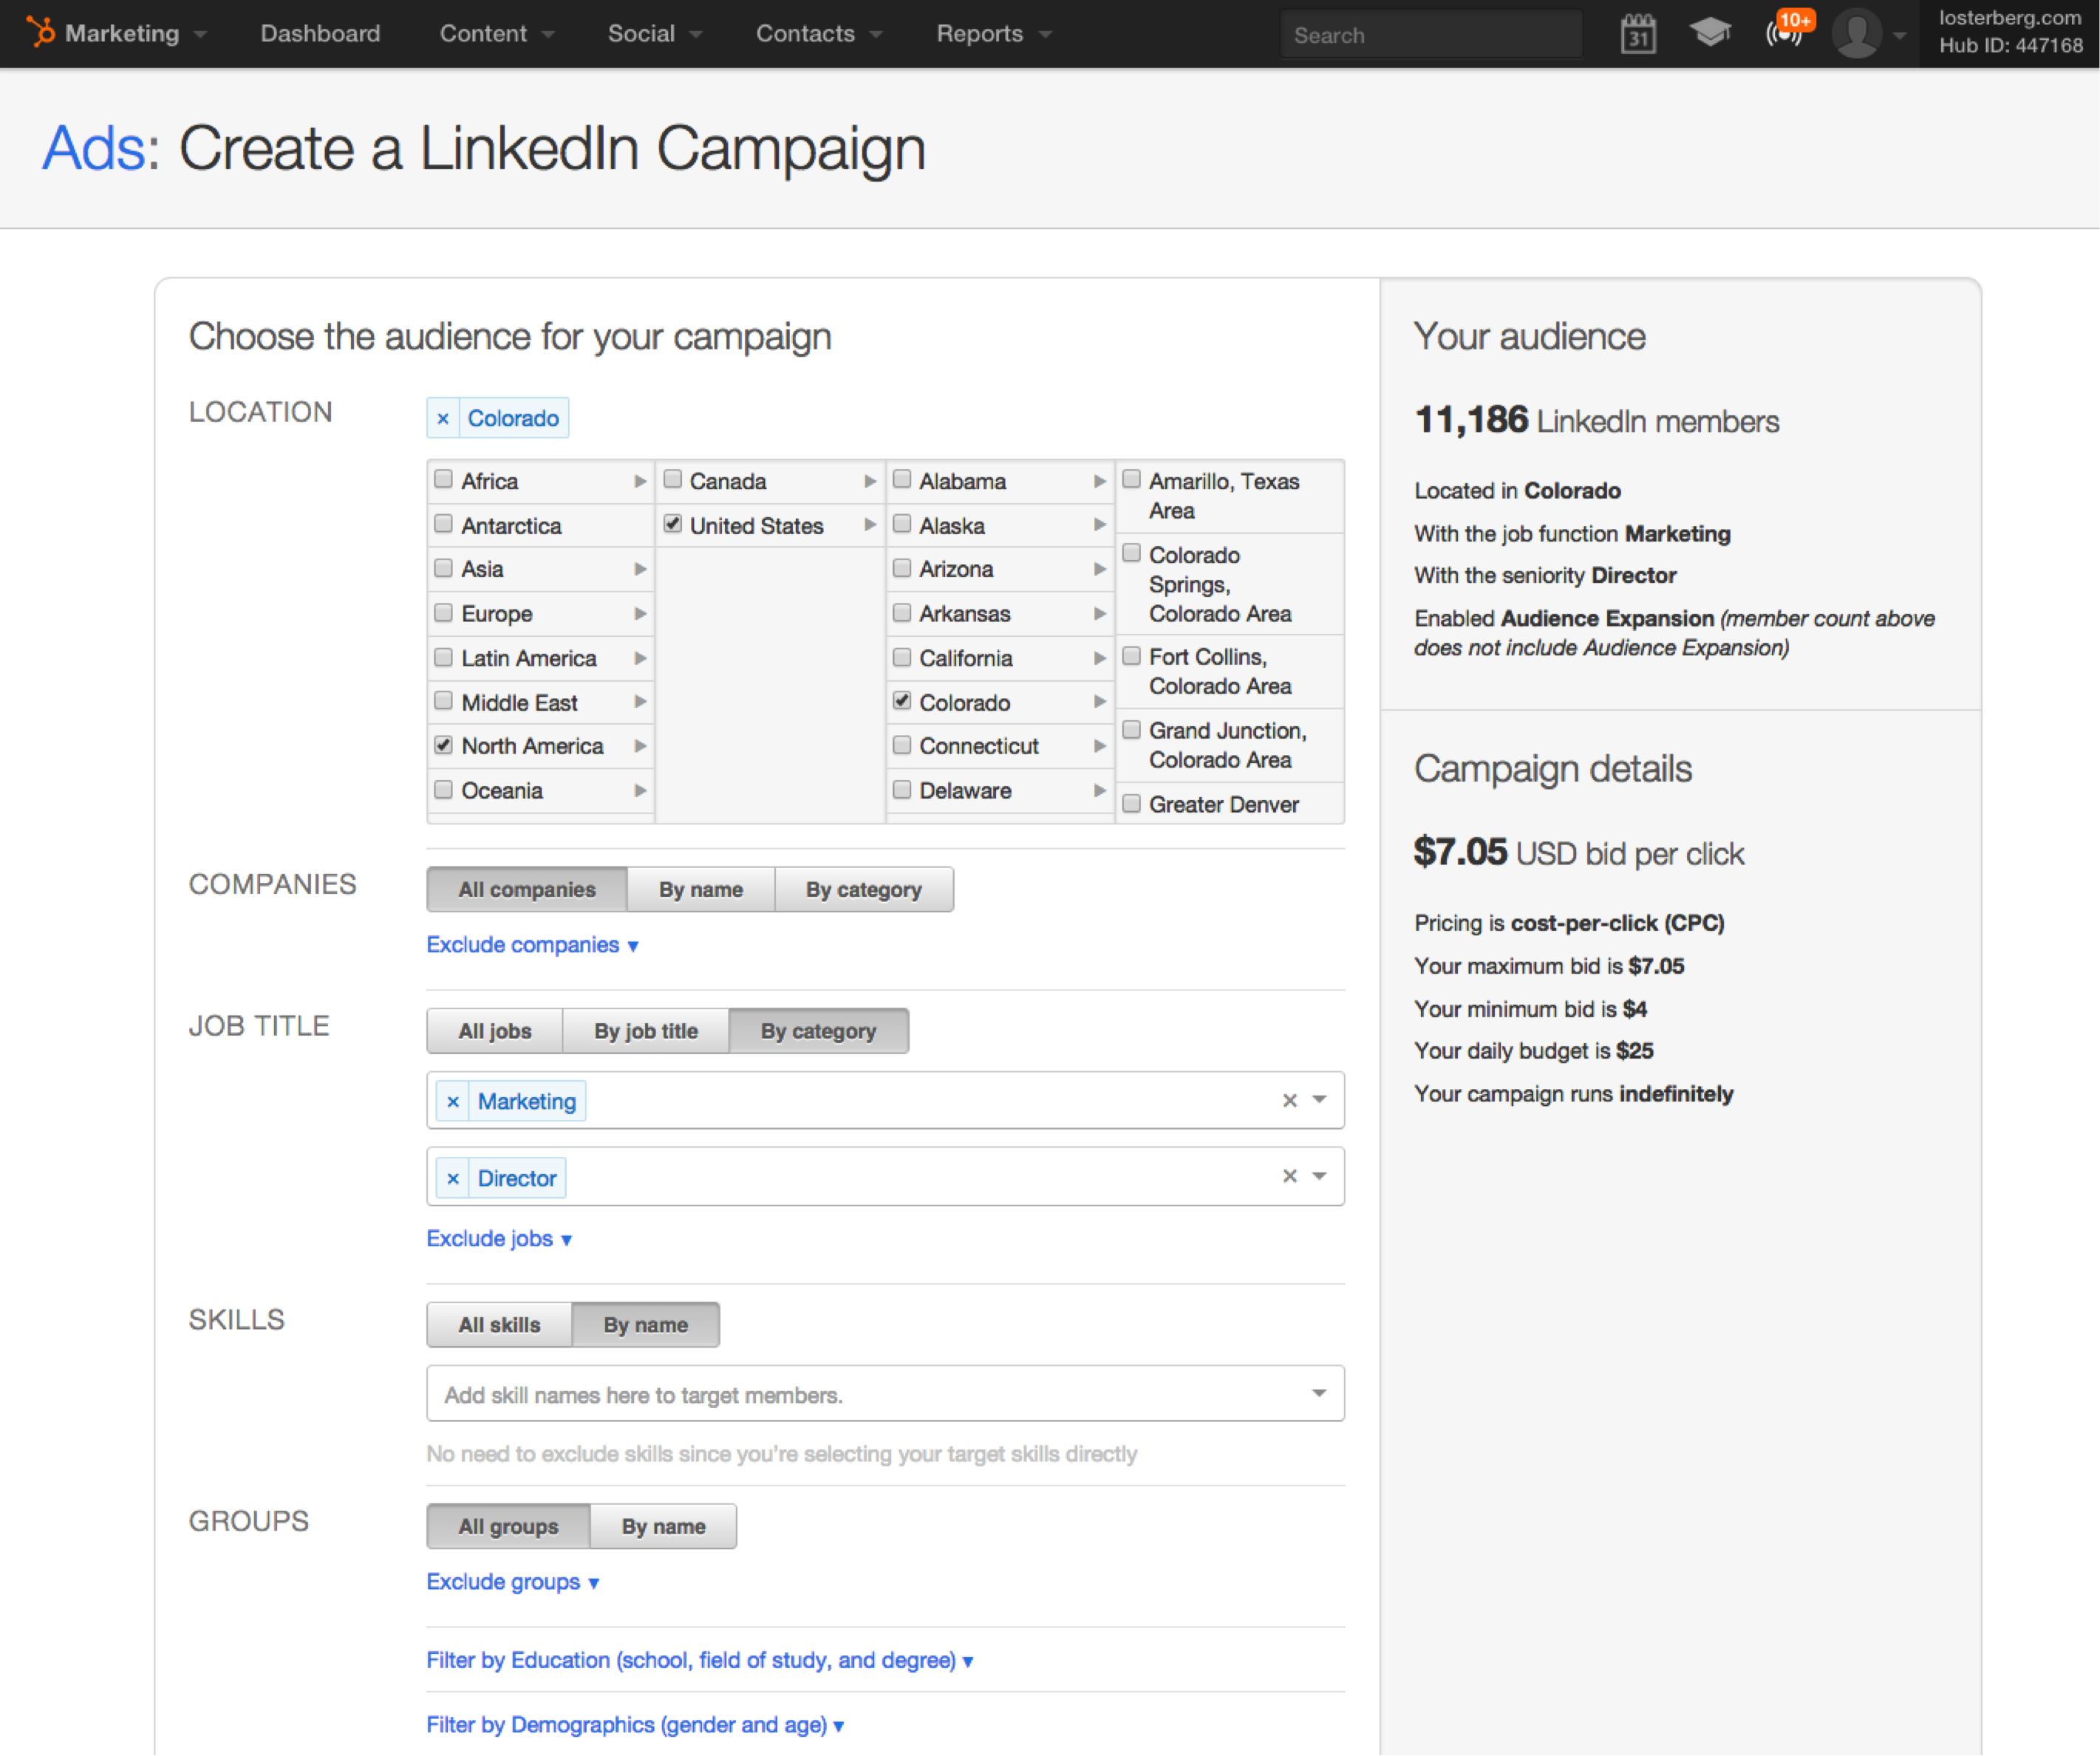
Task: Expand Latin America region arrow
Action: [640, 658]
